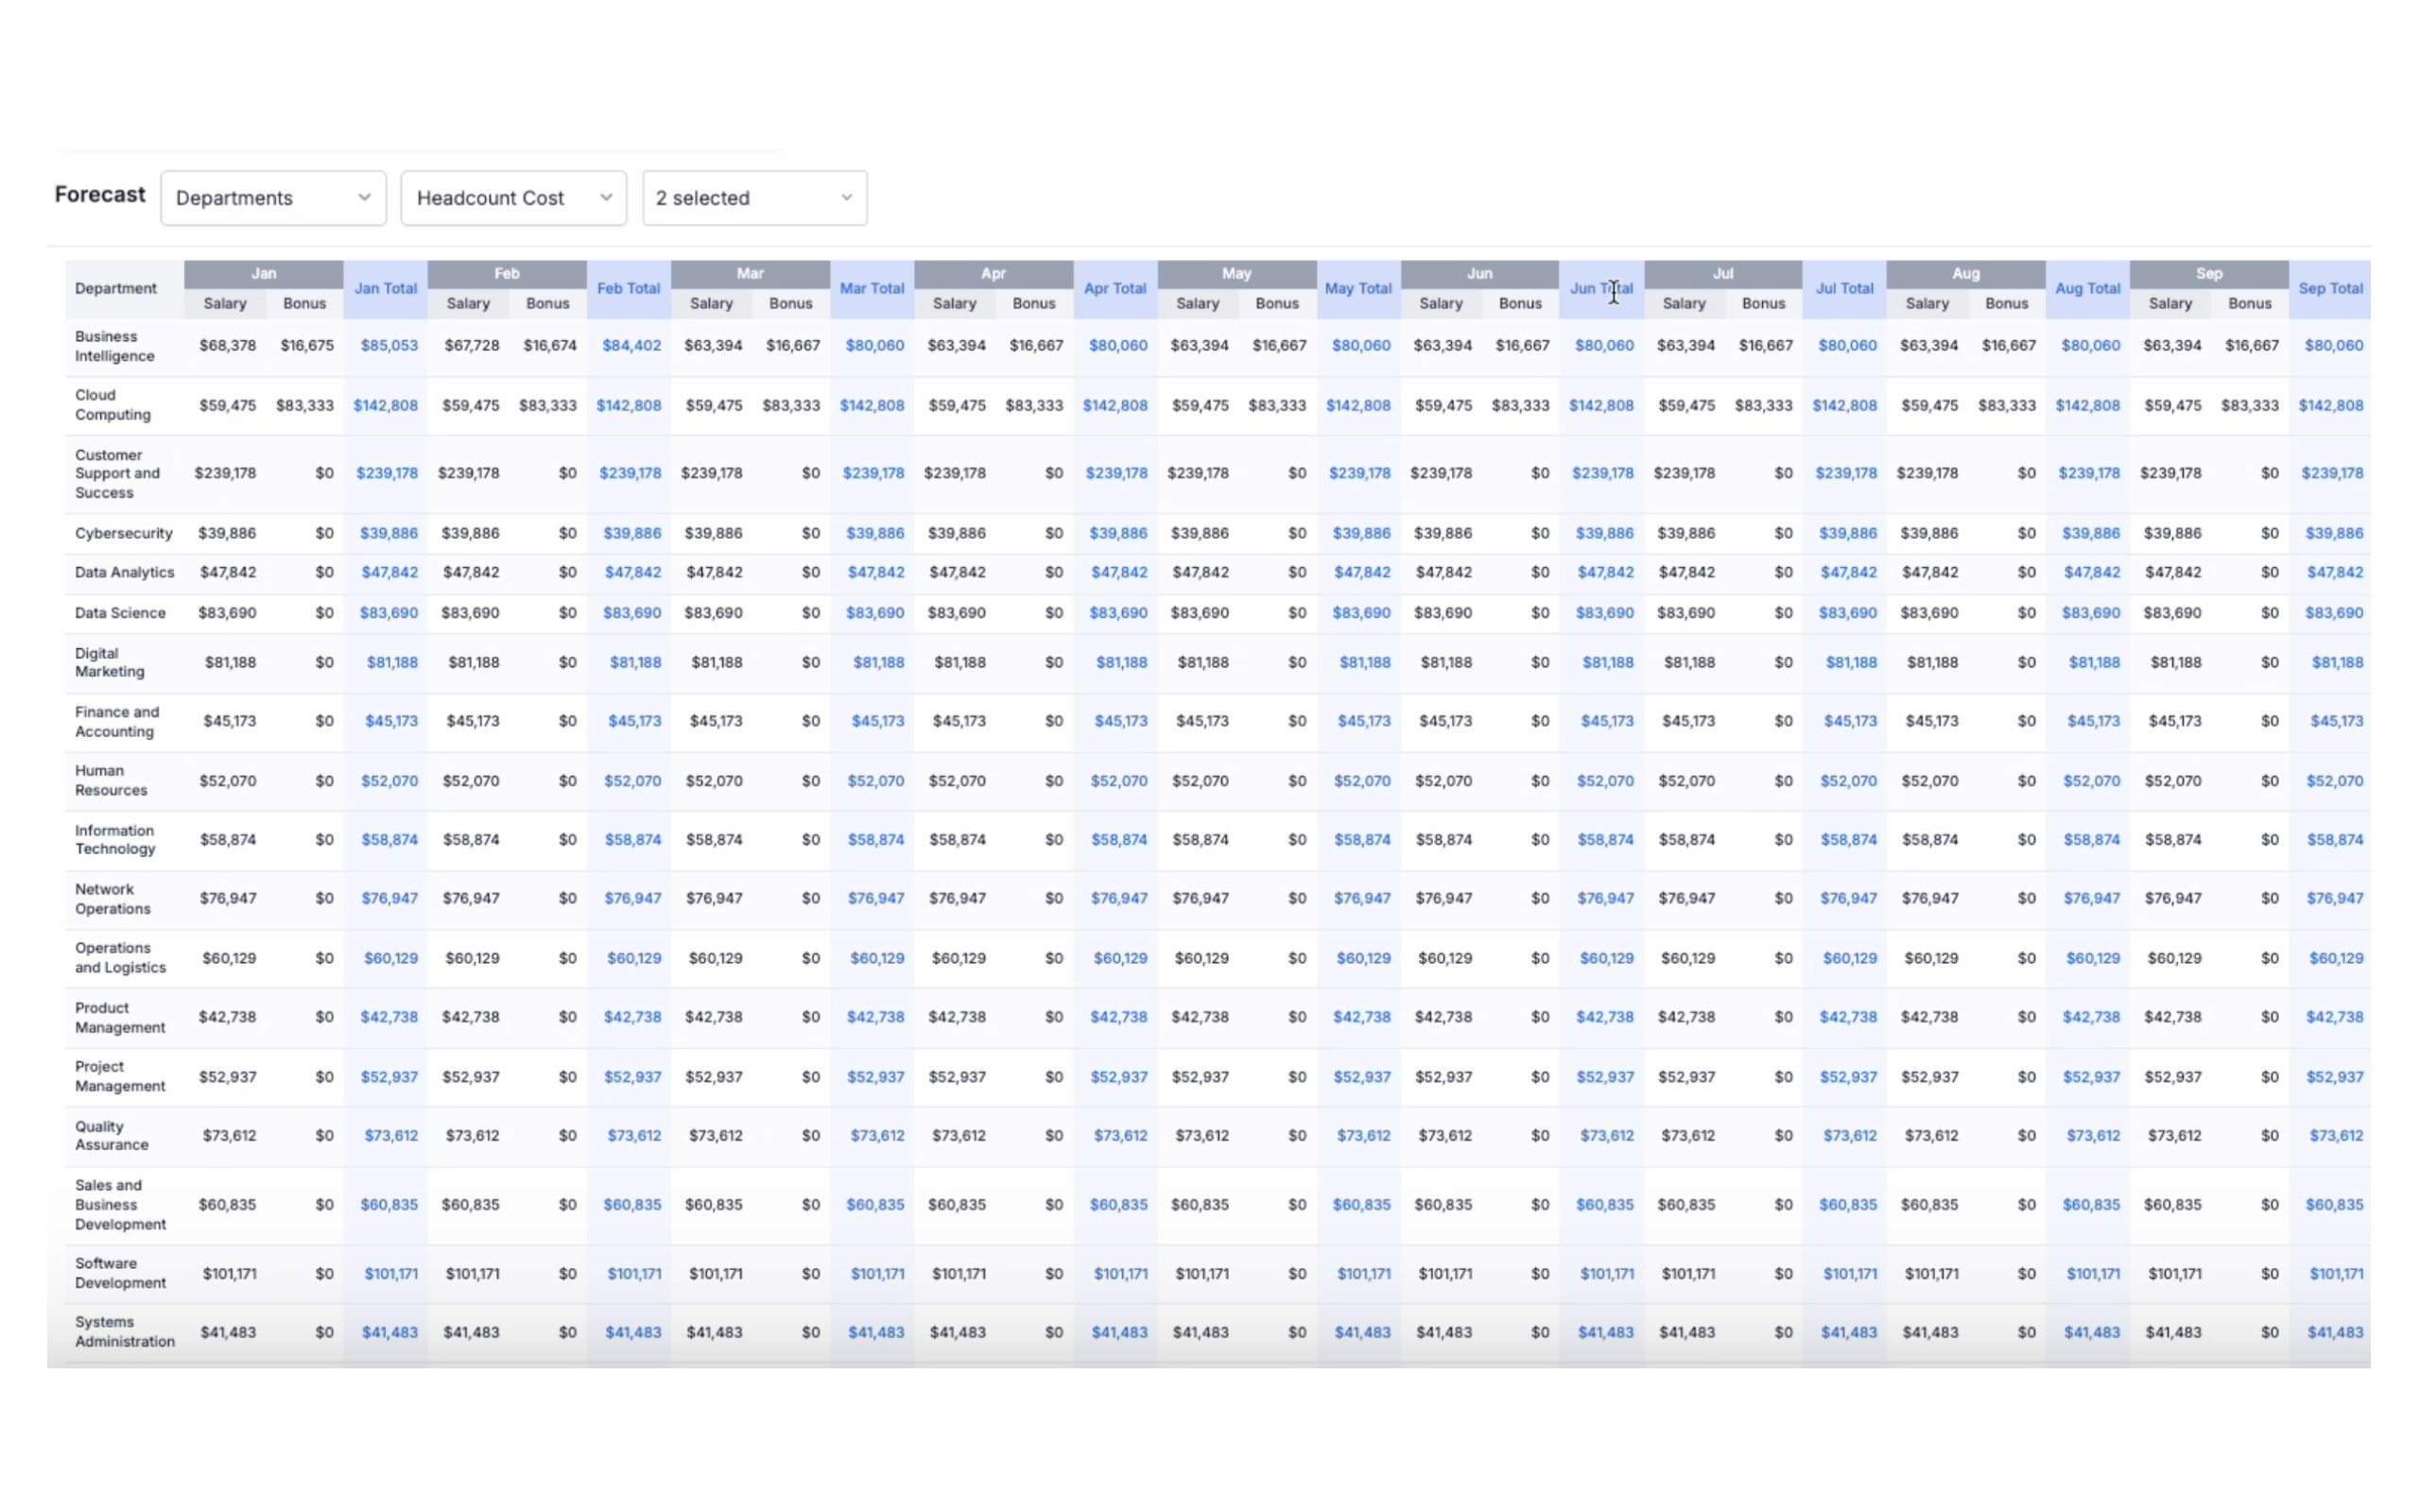Select the Digital Marketing department row label
This screenshot has width=2420, height=1512.
click(110, 662)
